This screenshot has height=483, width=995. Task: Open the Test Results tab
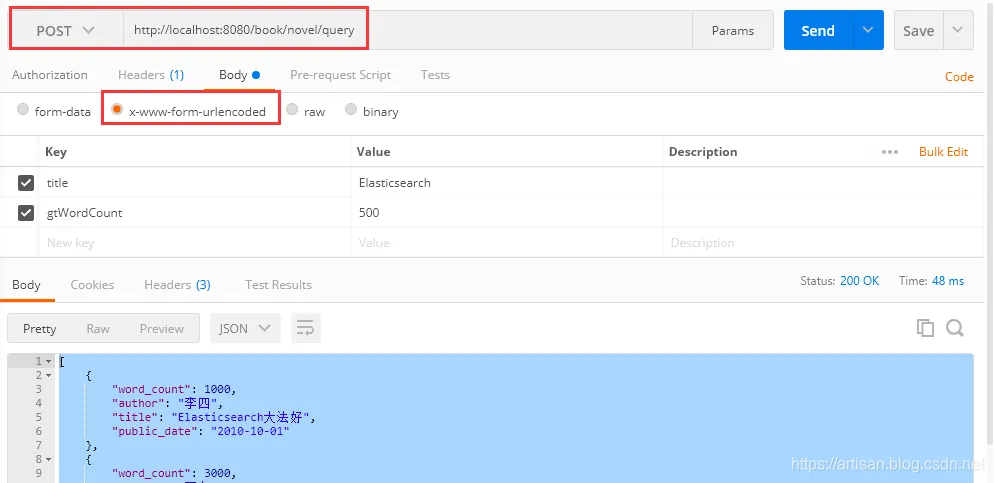(278, 285)
